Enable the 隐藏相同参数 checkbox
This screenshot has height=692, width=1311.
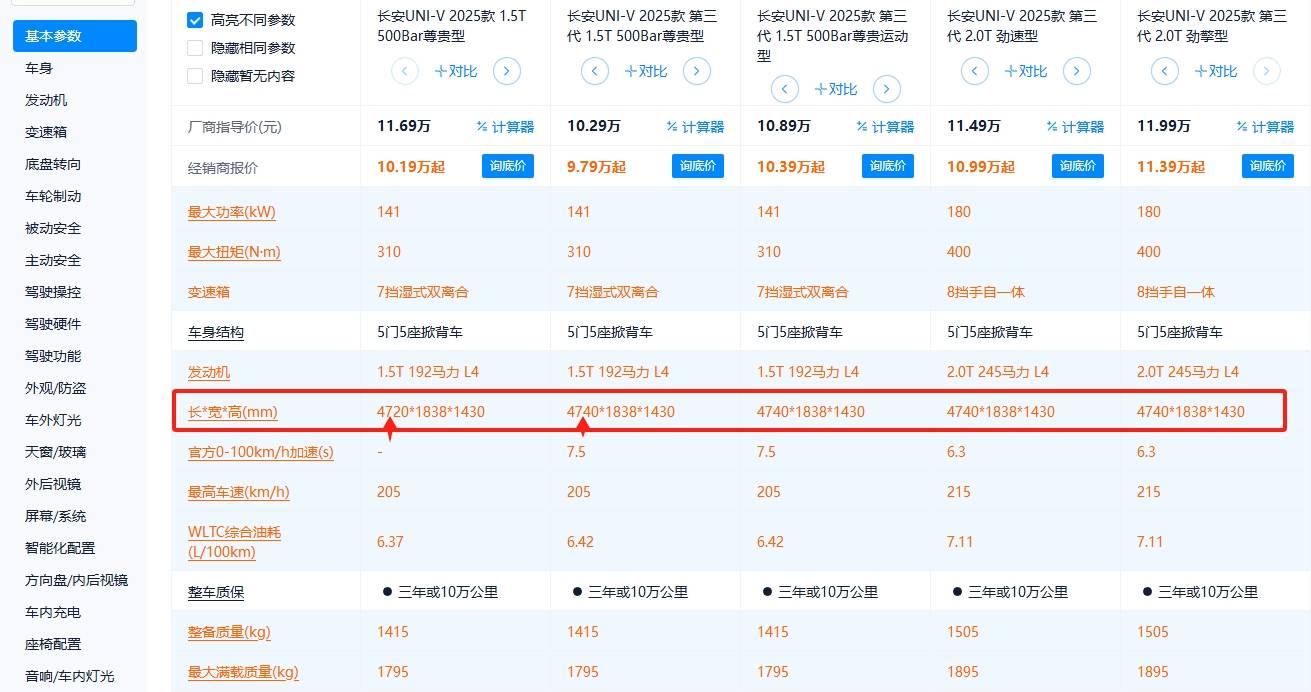point(195,47)
